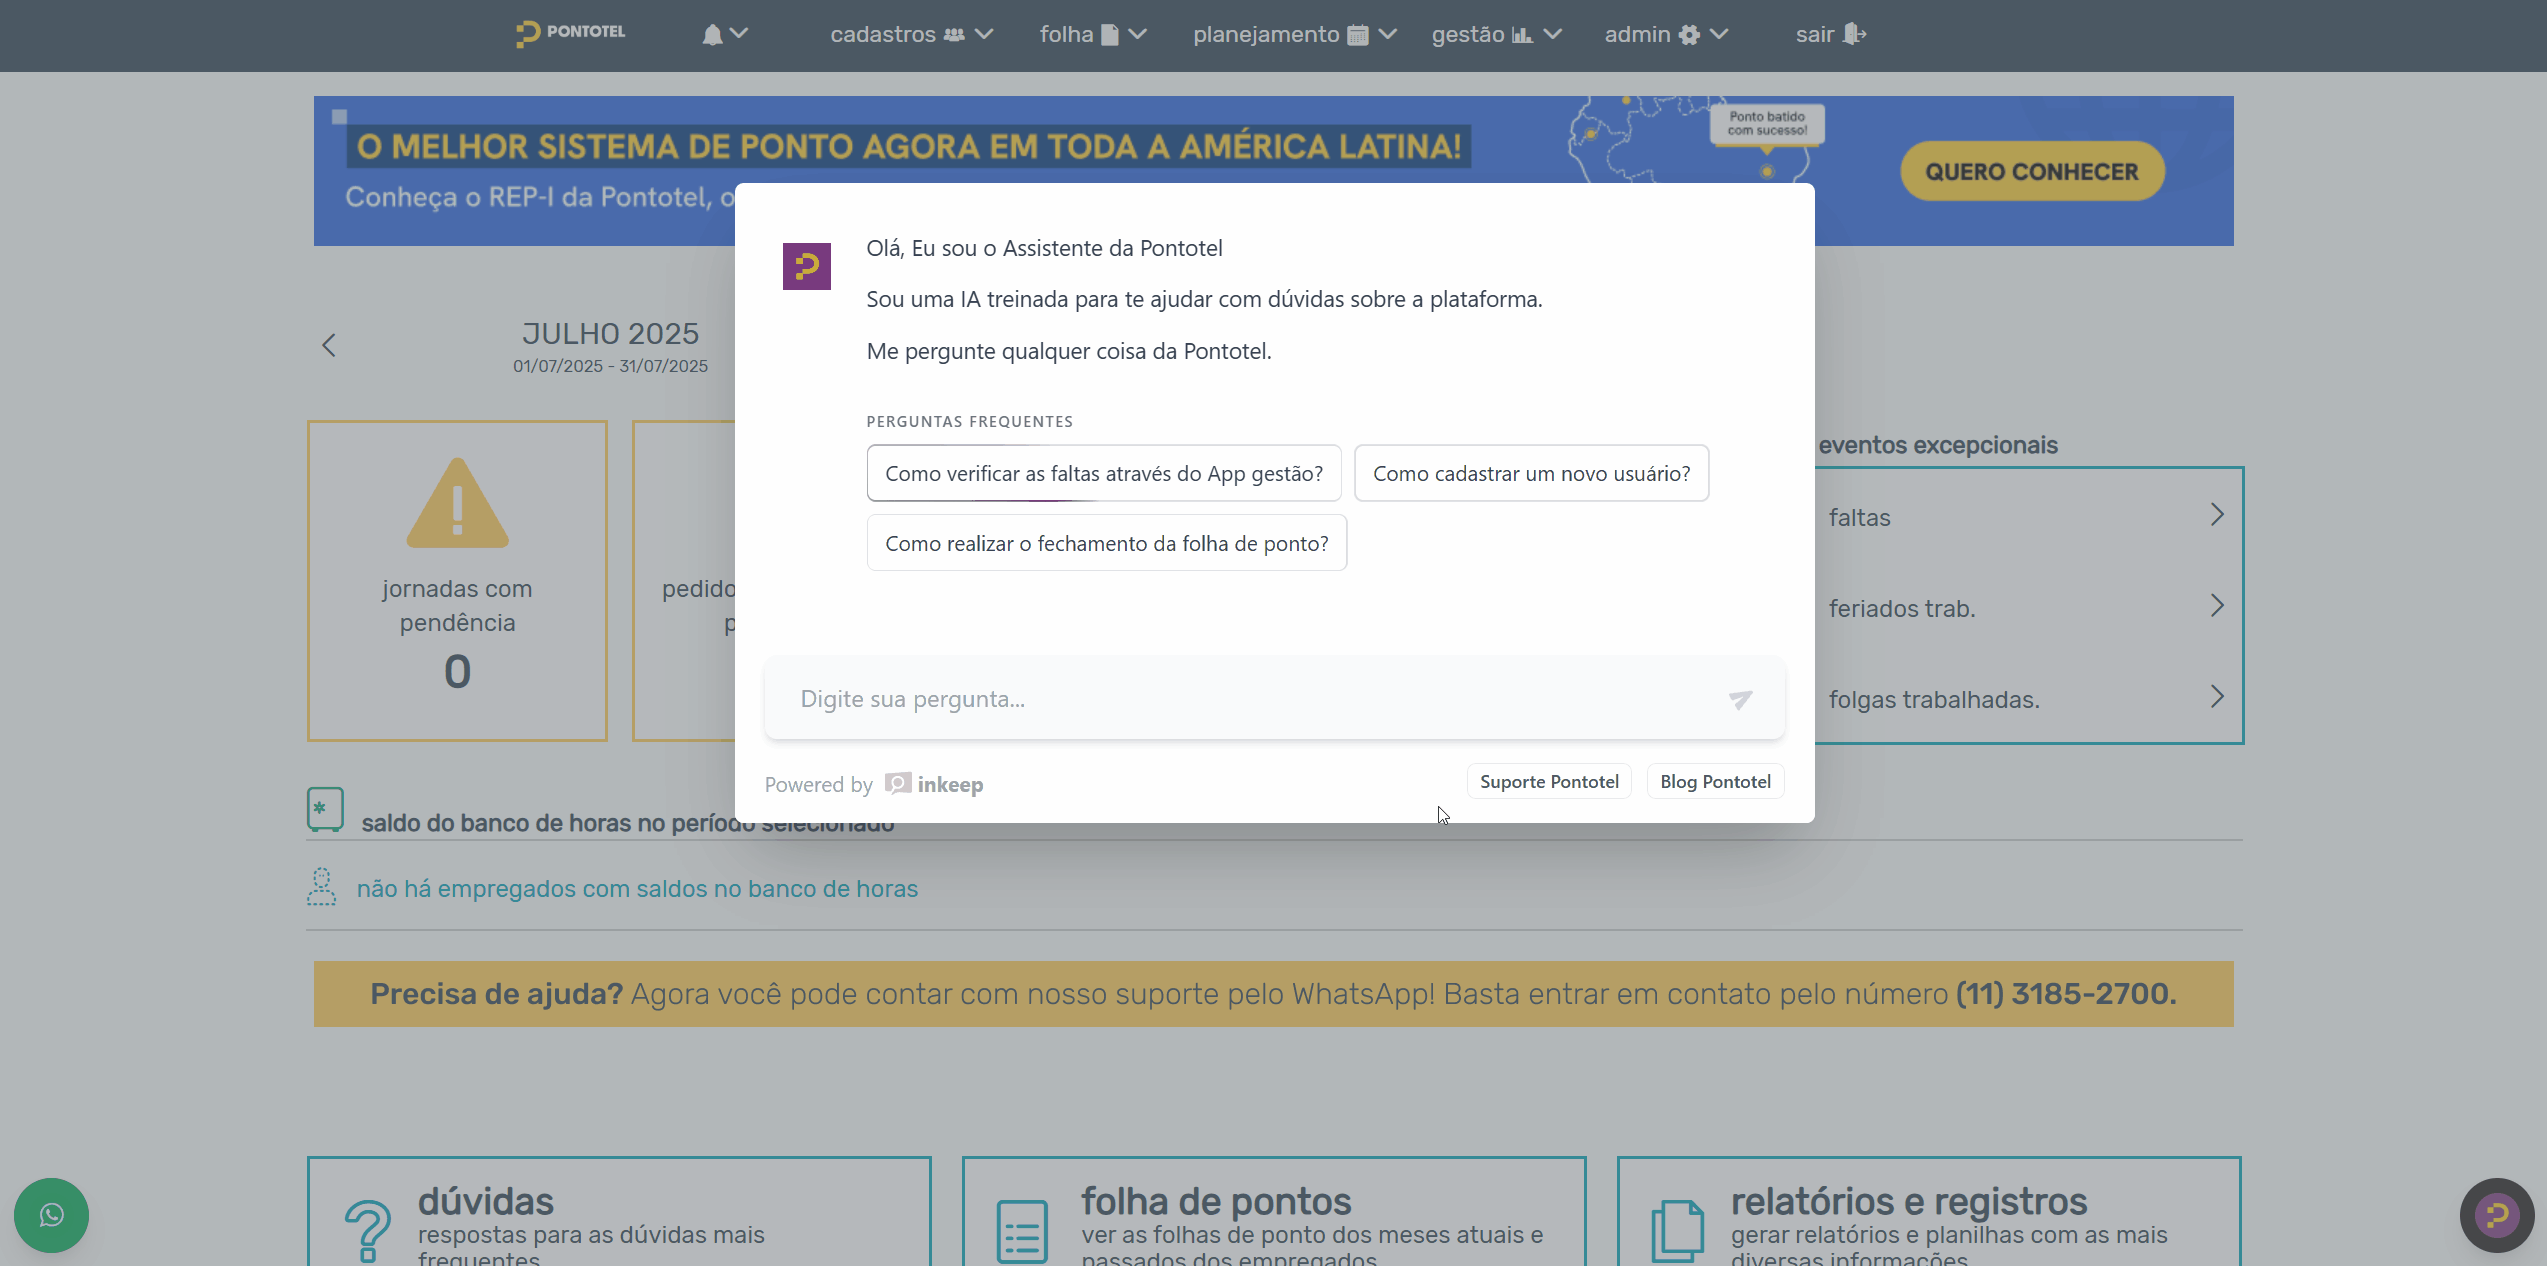This screenshot has width=2547, height=1266.
Task: Open the gestão menu
Action: point(1496,34)
